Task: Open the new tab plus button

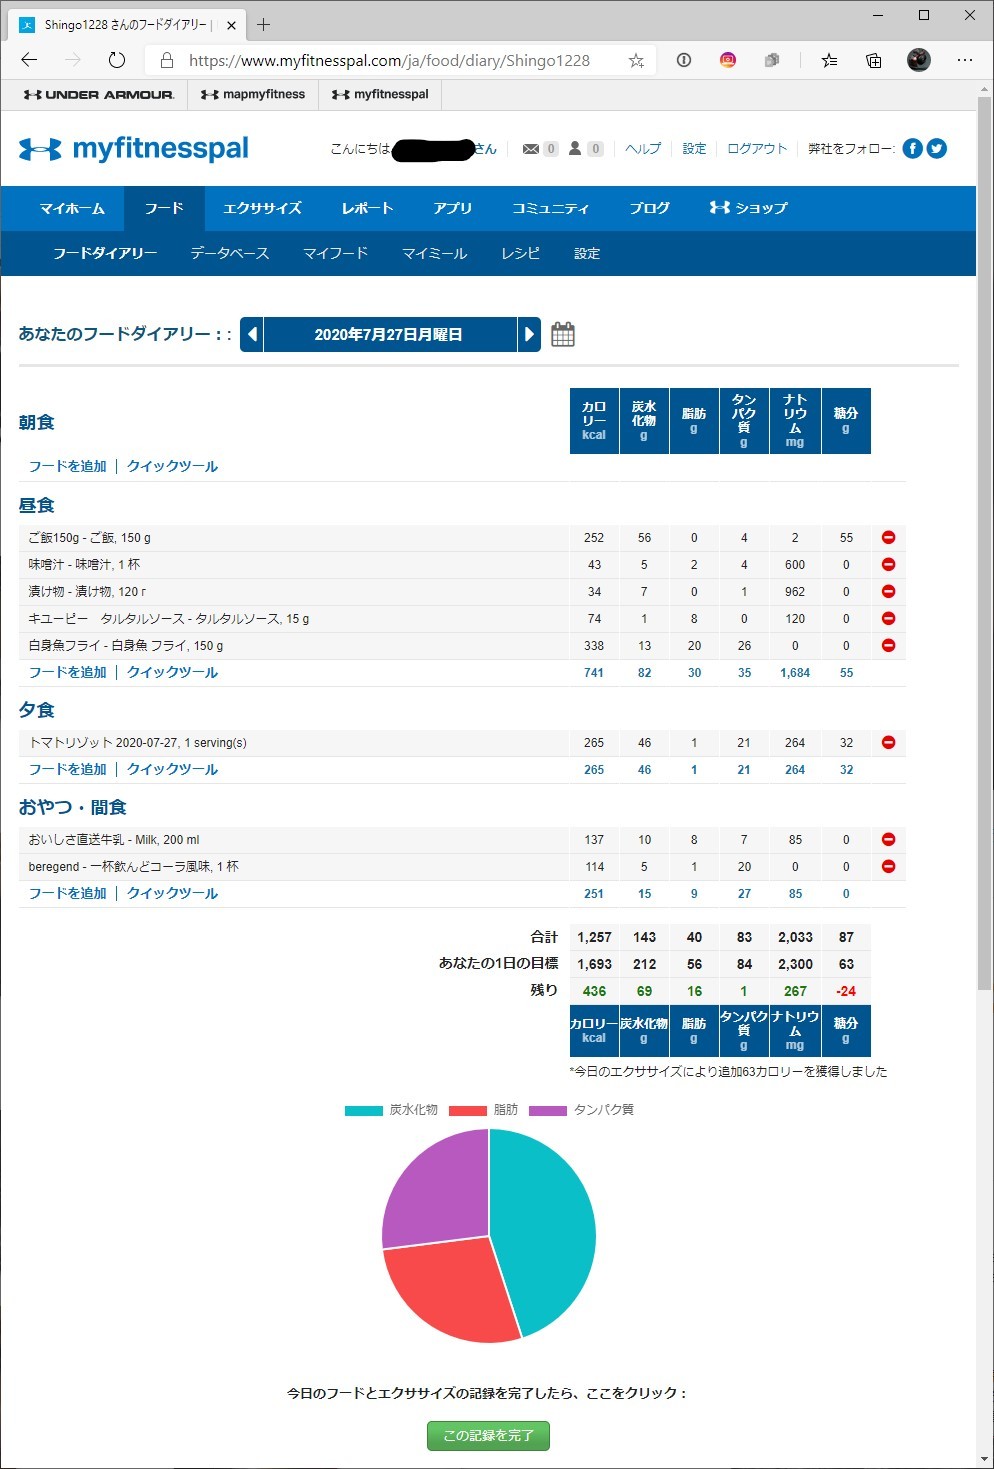Action: 264,24
